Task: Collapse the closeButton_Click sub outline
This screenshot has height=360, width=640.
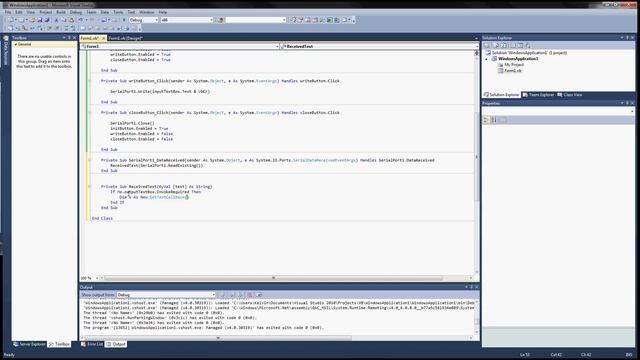Action: point(90,113)
